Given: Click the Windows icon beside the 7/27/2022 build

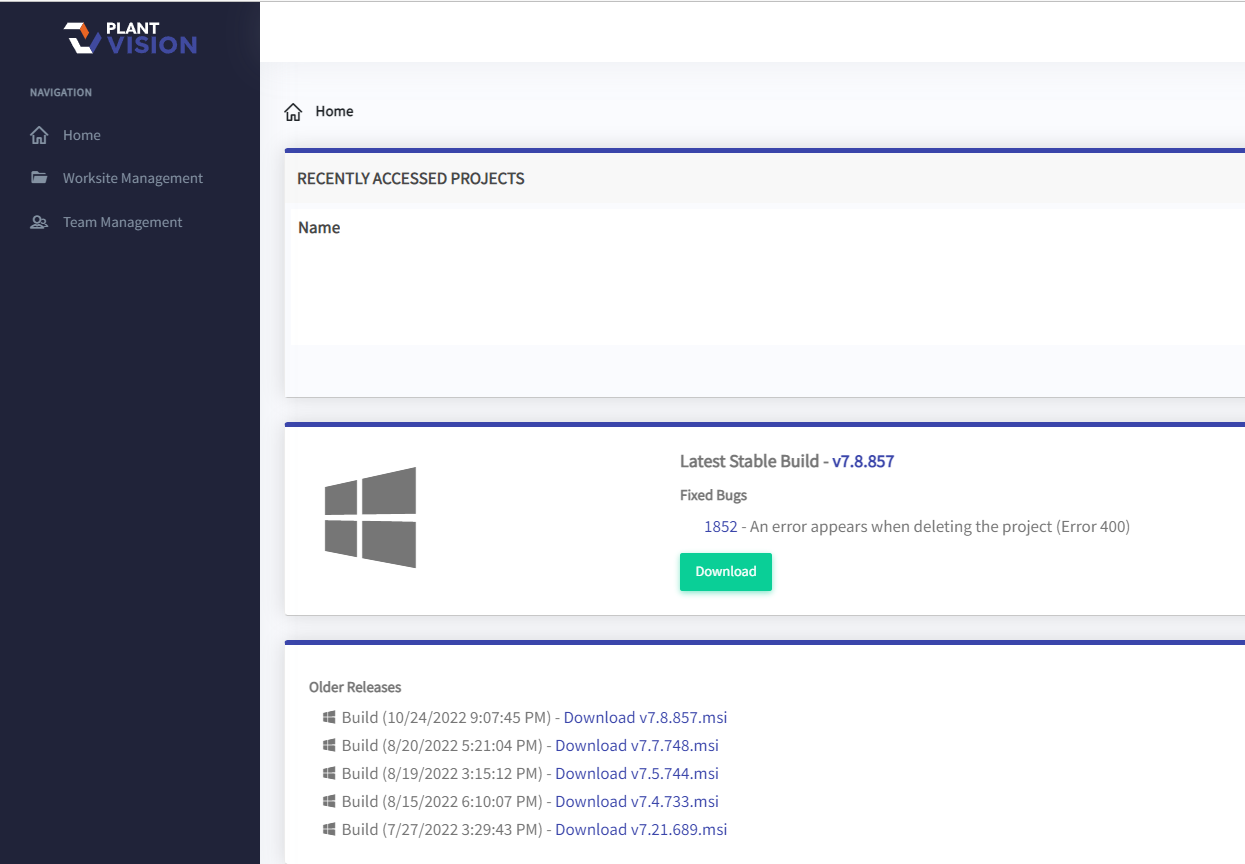Looking at the screenshot, I should (x=328, y=828).
